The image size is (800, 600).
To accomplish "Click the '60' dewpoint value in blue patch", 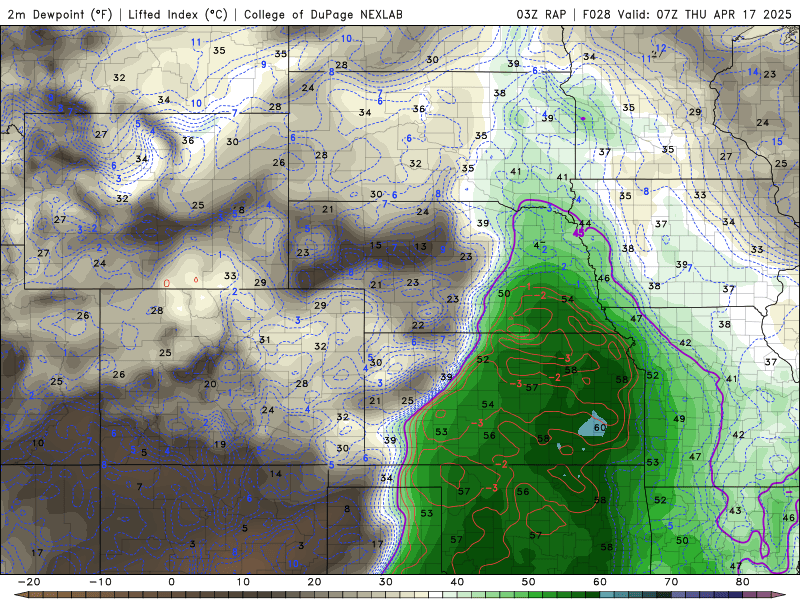I will coord(600,427).
